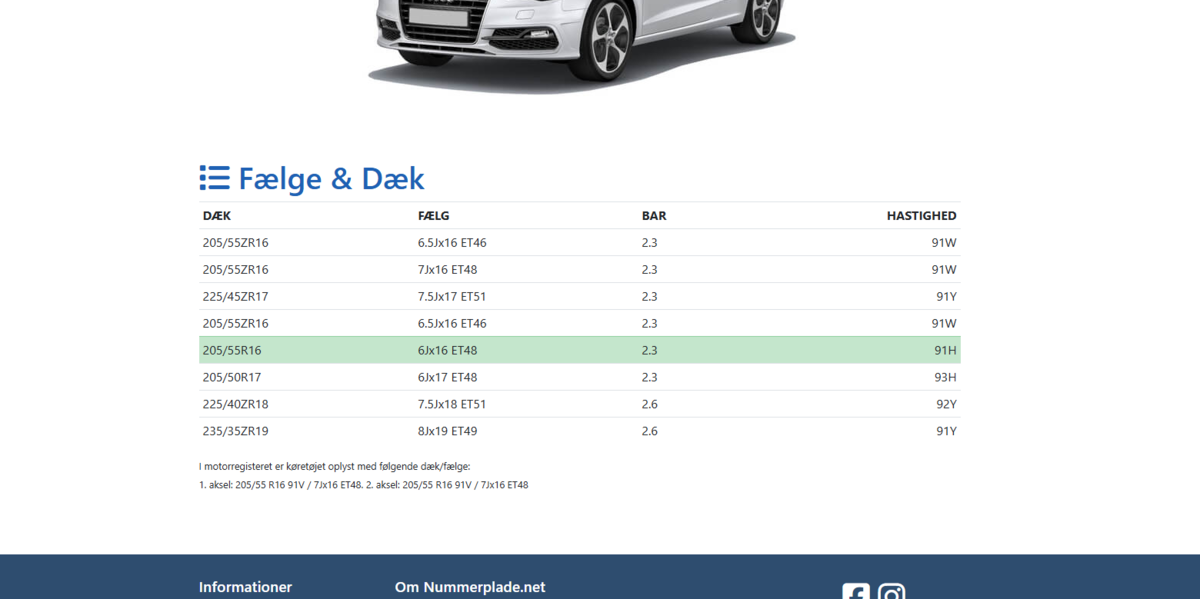This screenshot has height=599, width=1200.
Task: Open the Instagram profile icon
Action: (892, 592)
